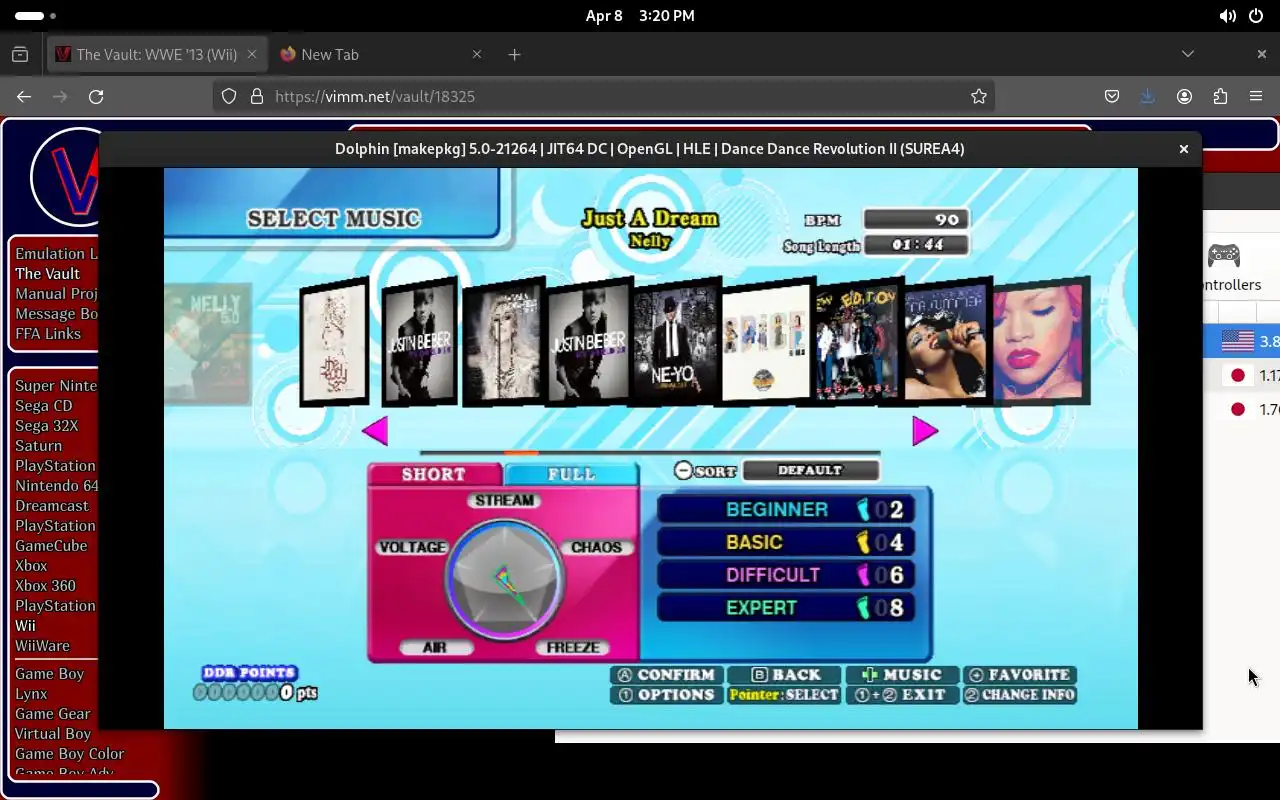Open the list all tabs chevron
1280x800 pixels.
click(1188, 54)
